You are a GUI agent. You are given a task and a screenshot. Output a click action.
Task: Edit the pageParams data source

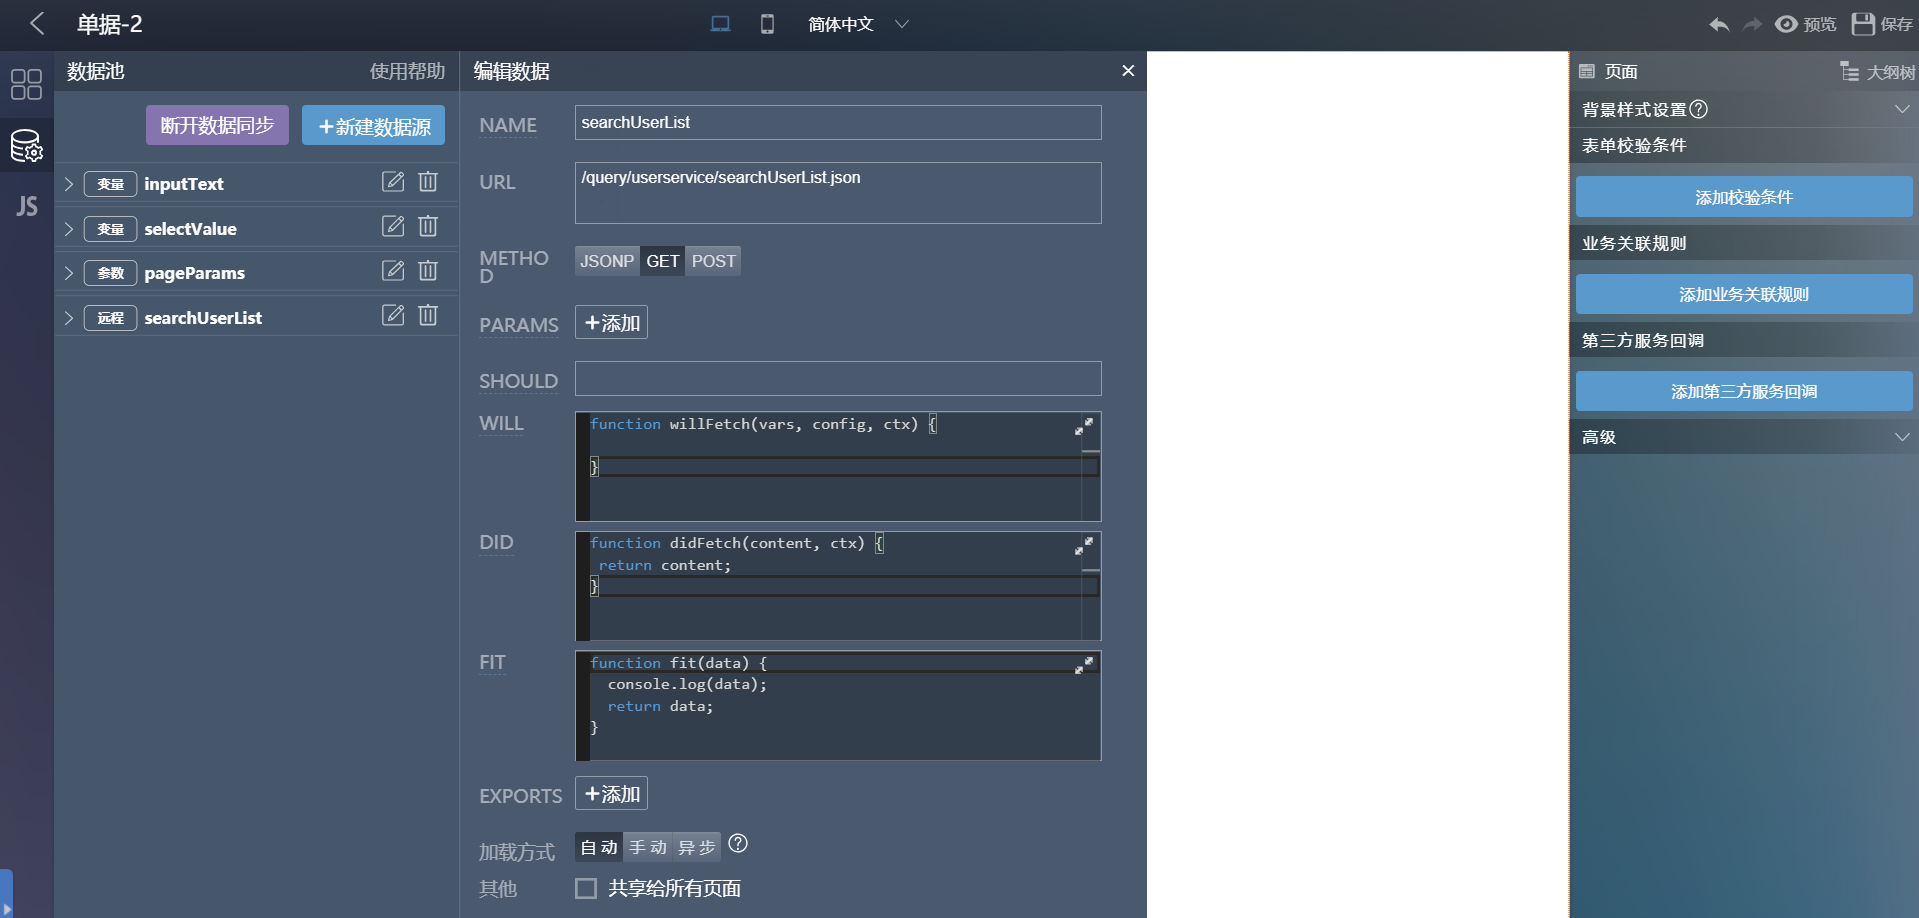[x=393, y=270]
